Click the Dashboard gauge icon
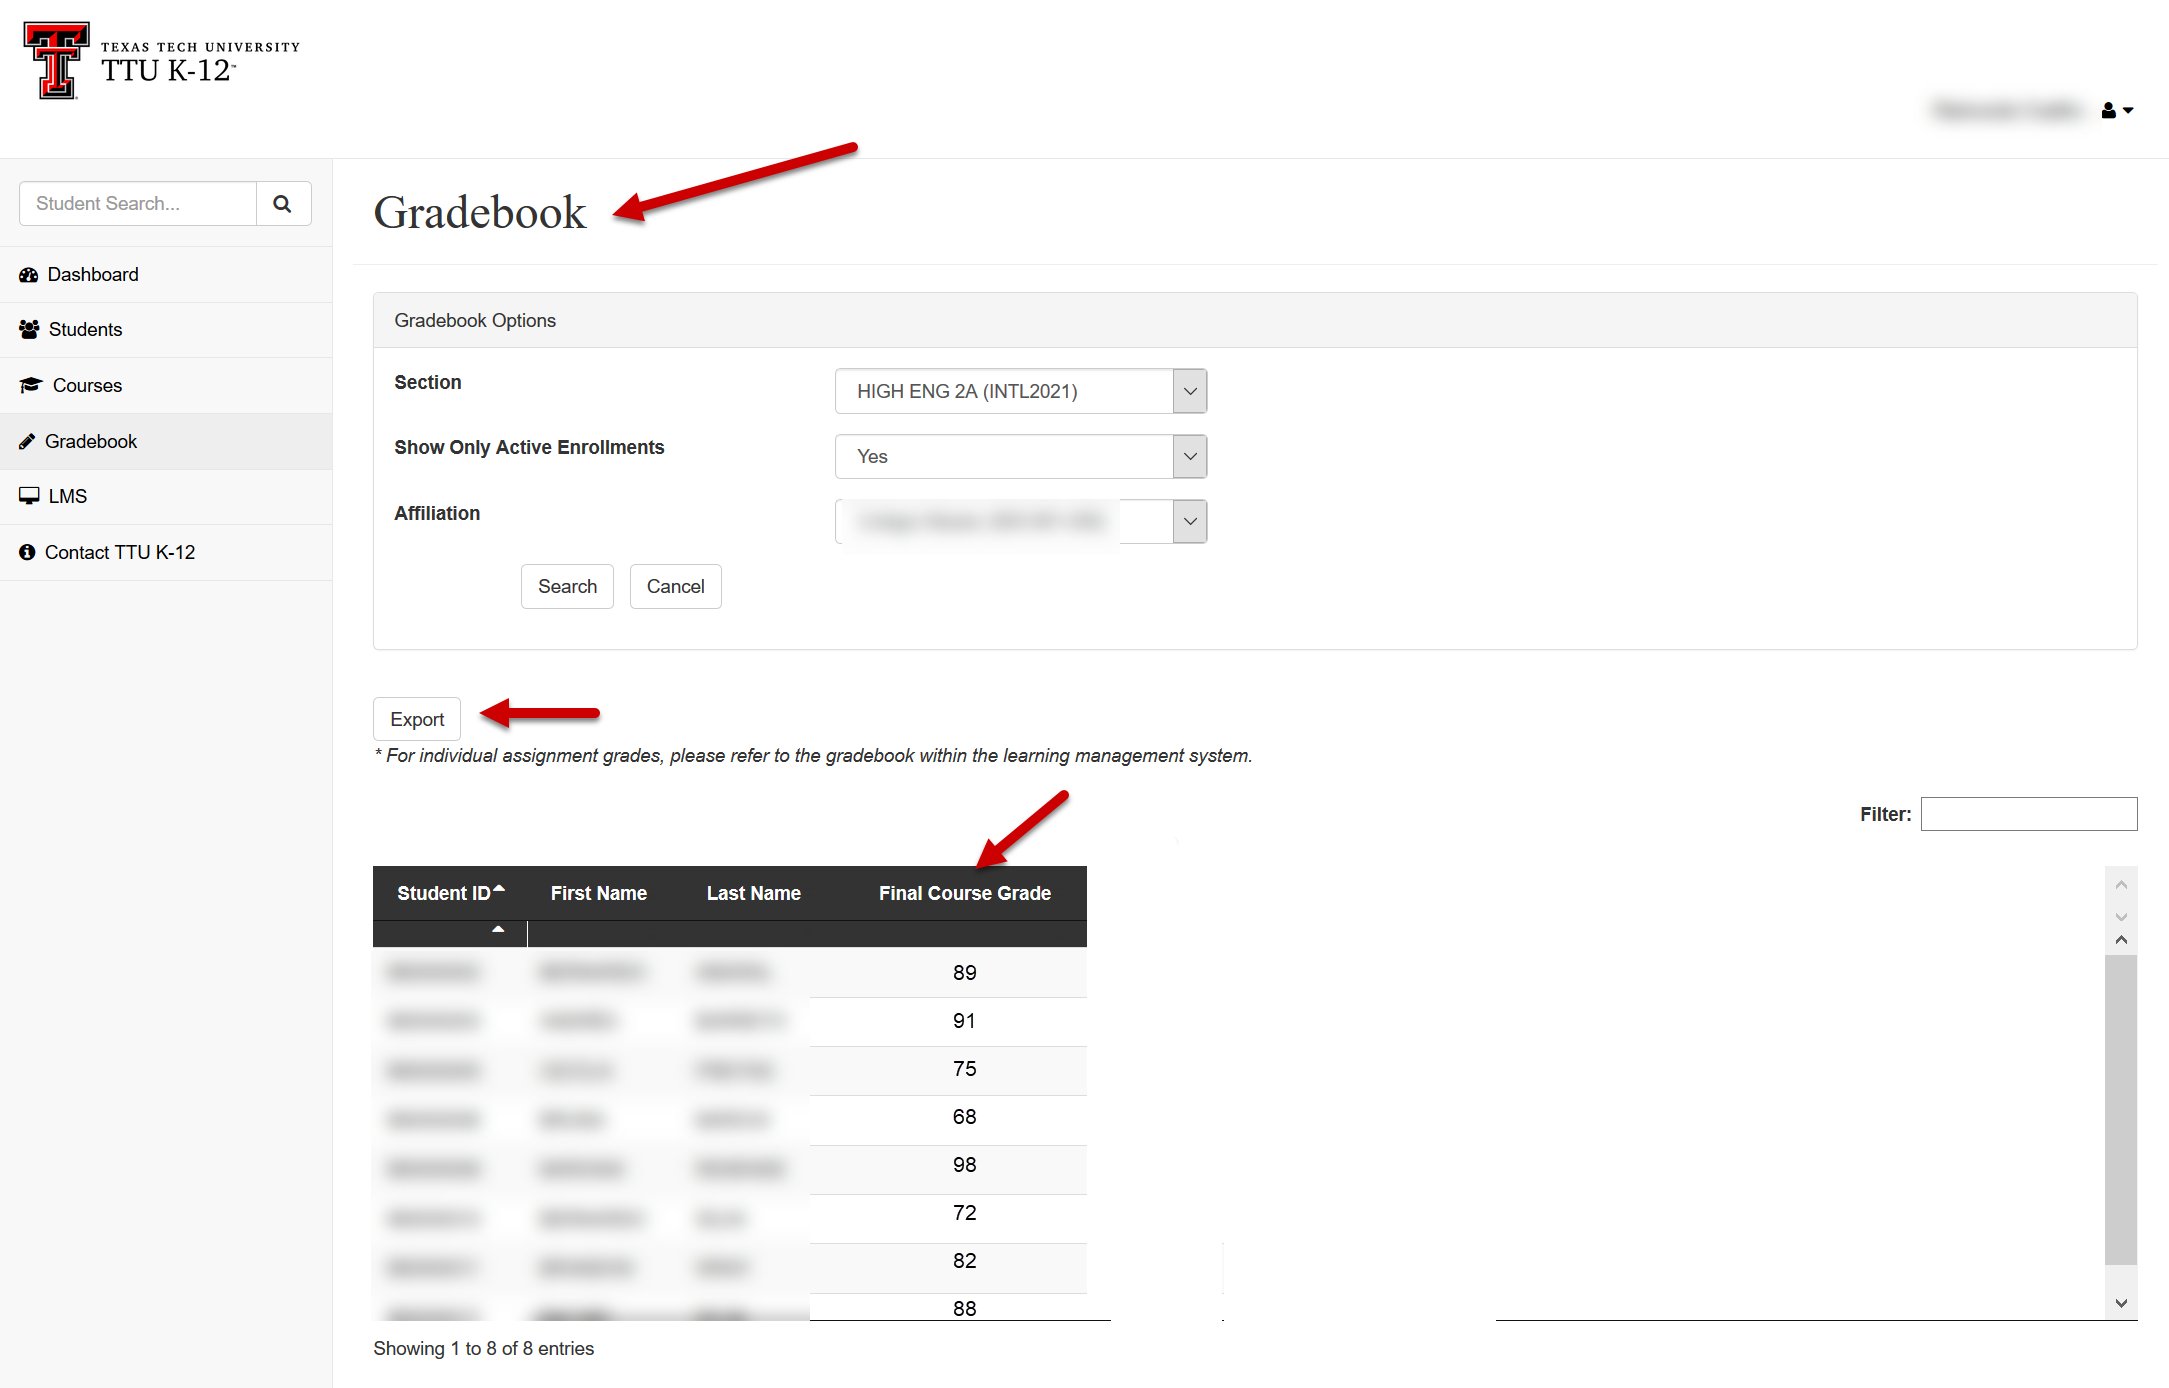This screenshot has height=1388, width=2169. pyautogui.click(x=28, y=275)
